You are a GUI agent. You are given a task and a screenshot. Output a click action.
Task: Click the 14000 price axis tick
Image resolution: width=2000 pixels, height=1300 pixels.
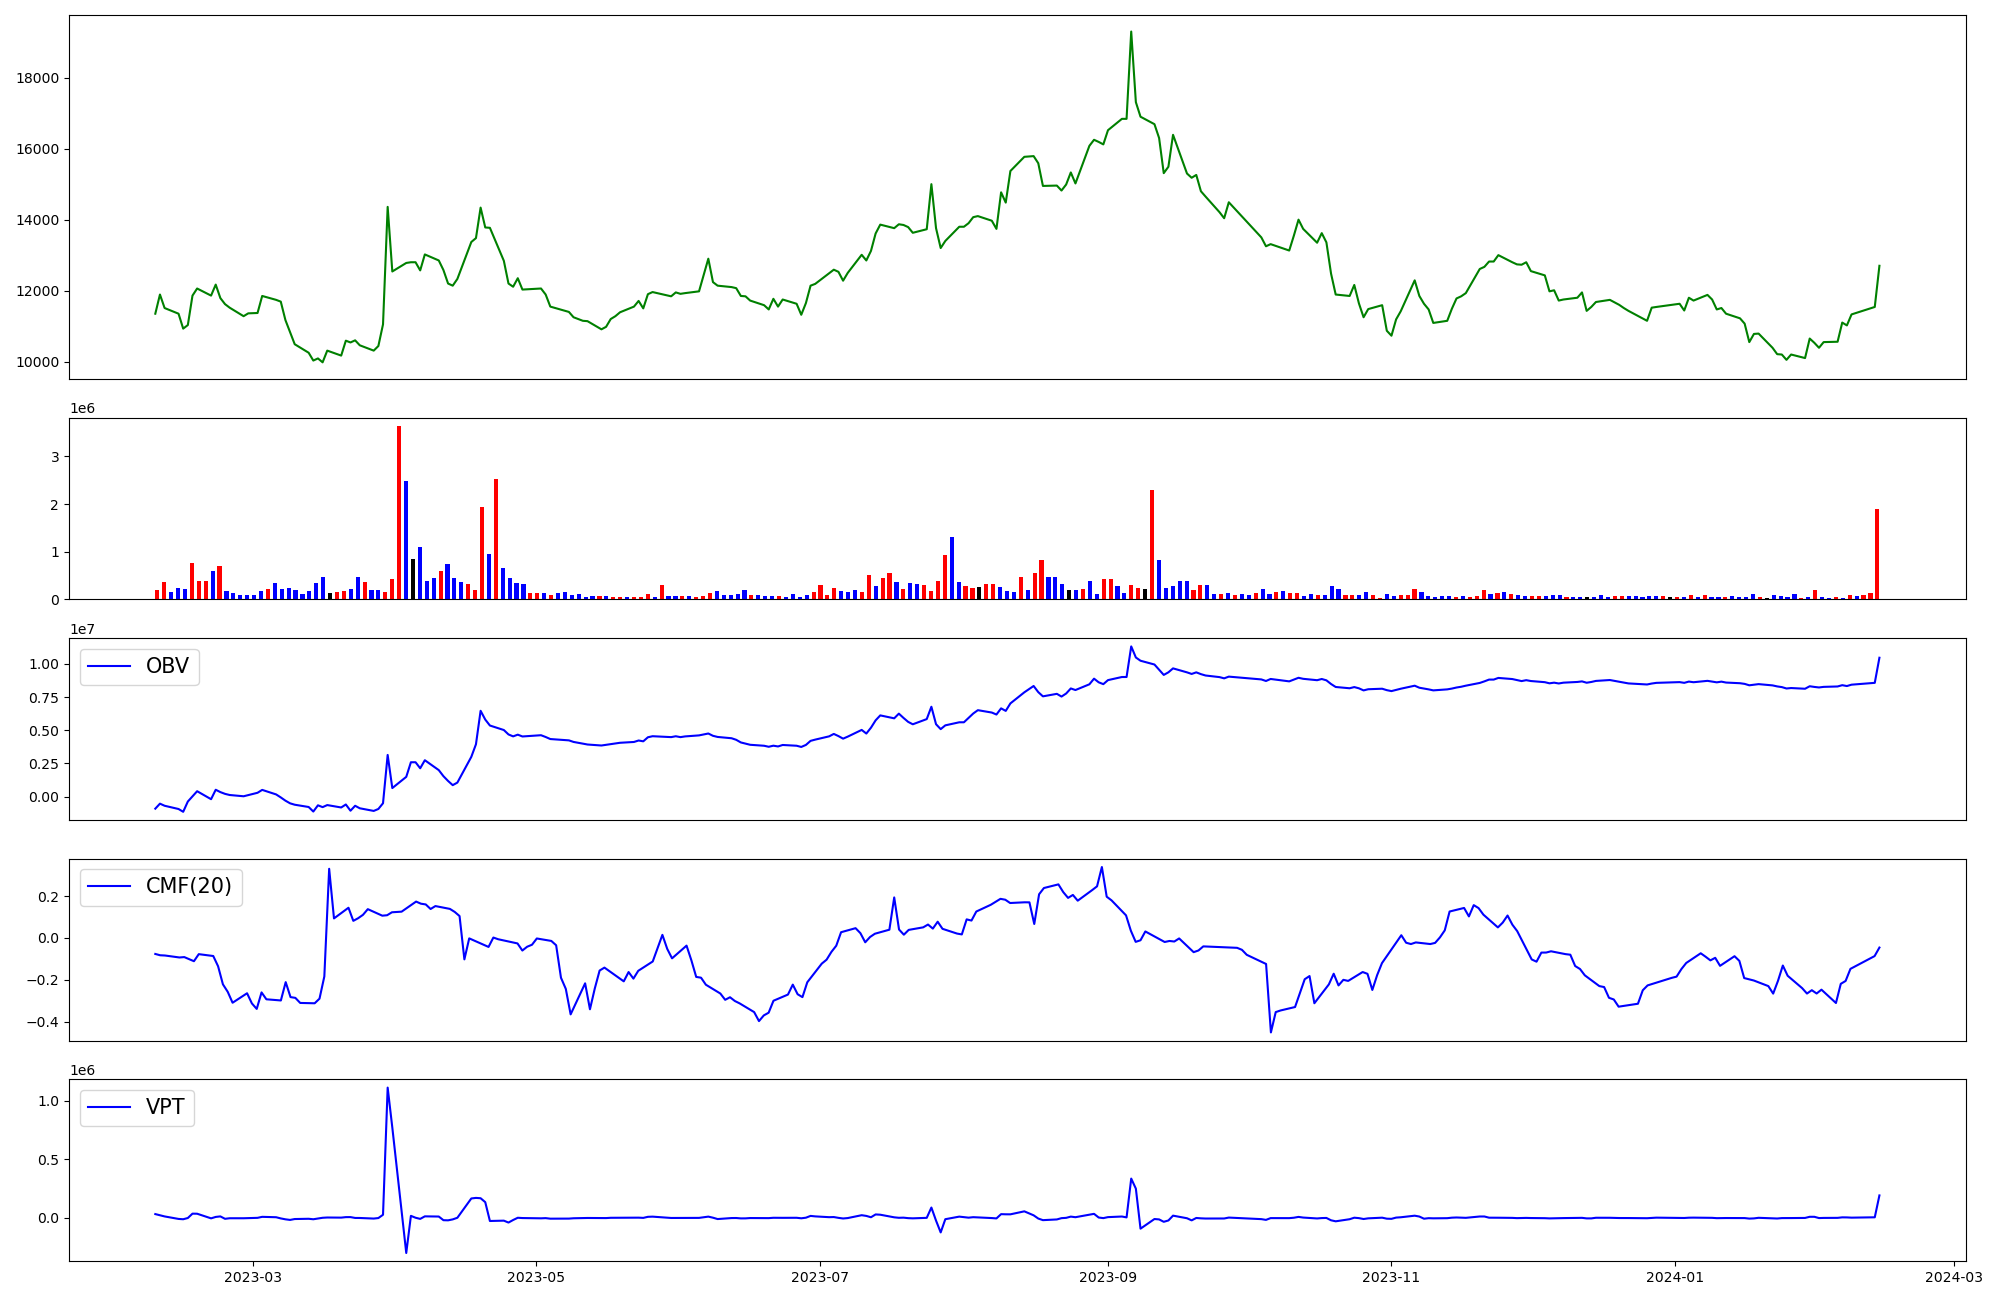[37, 221]
